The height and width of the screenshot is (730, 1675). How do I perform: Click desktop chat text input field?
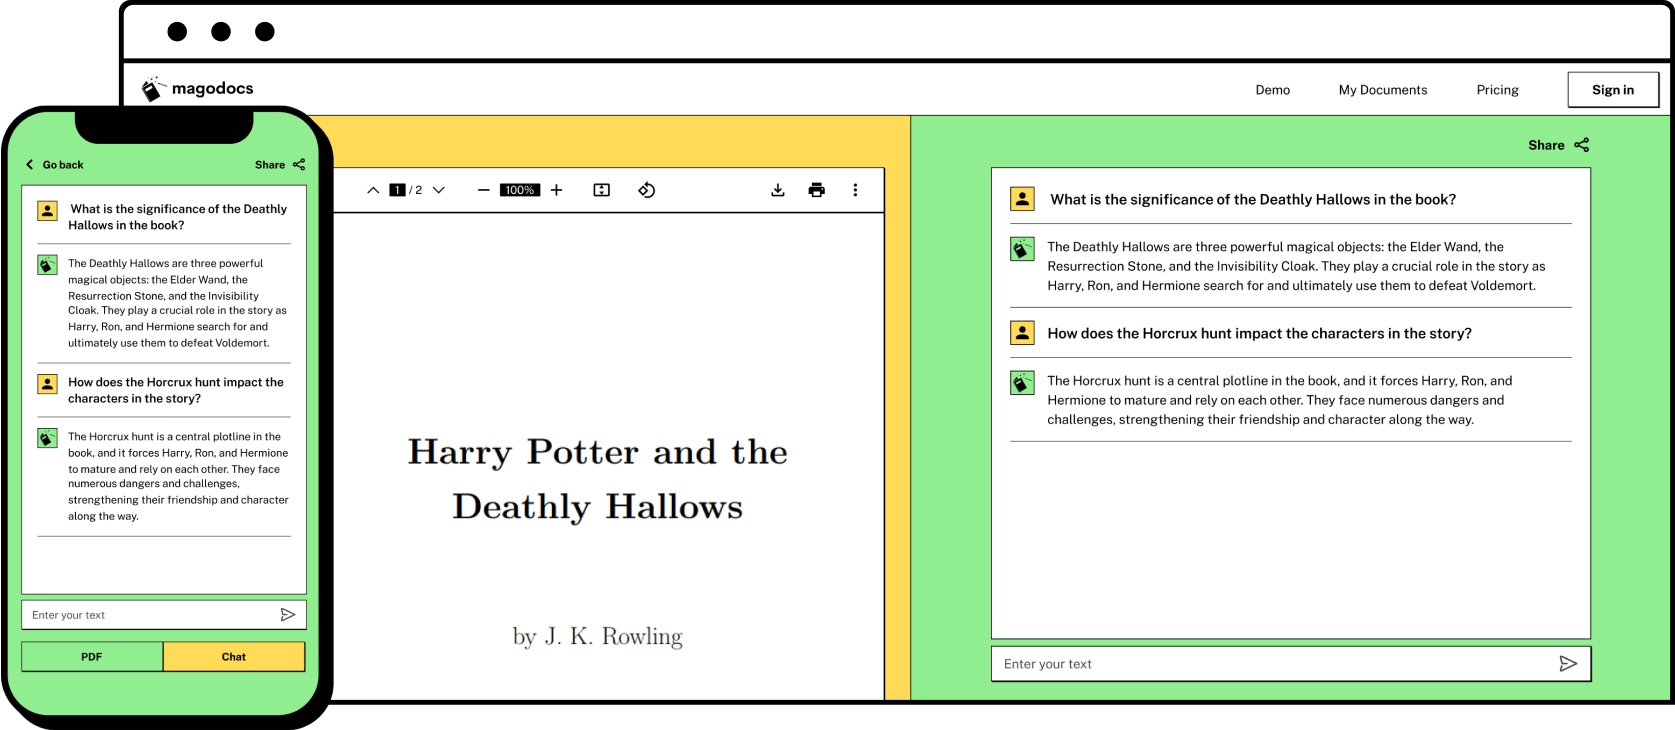(1290, 664)
